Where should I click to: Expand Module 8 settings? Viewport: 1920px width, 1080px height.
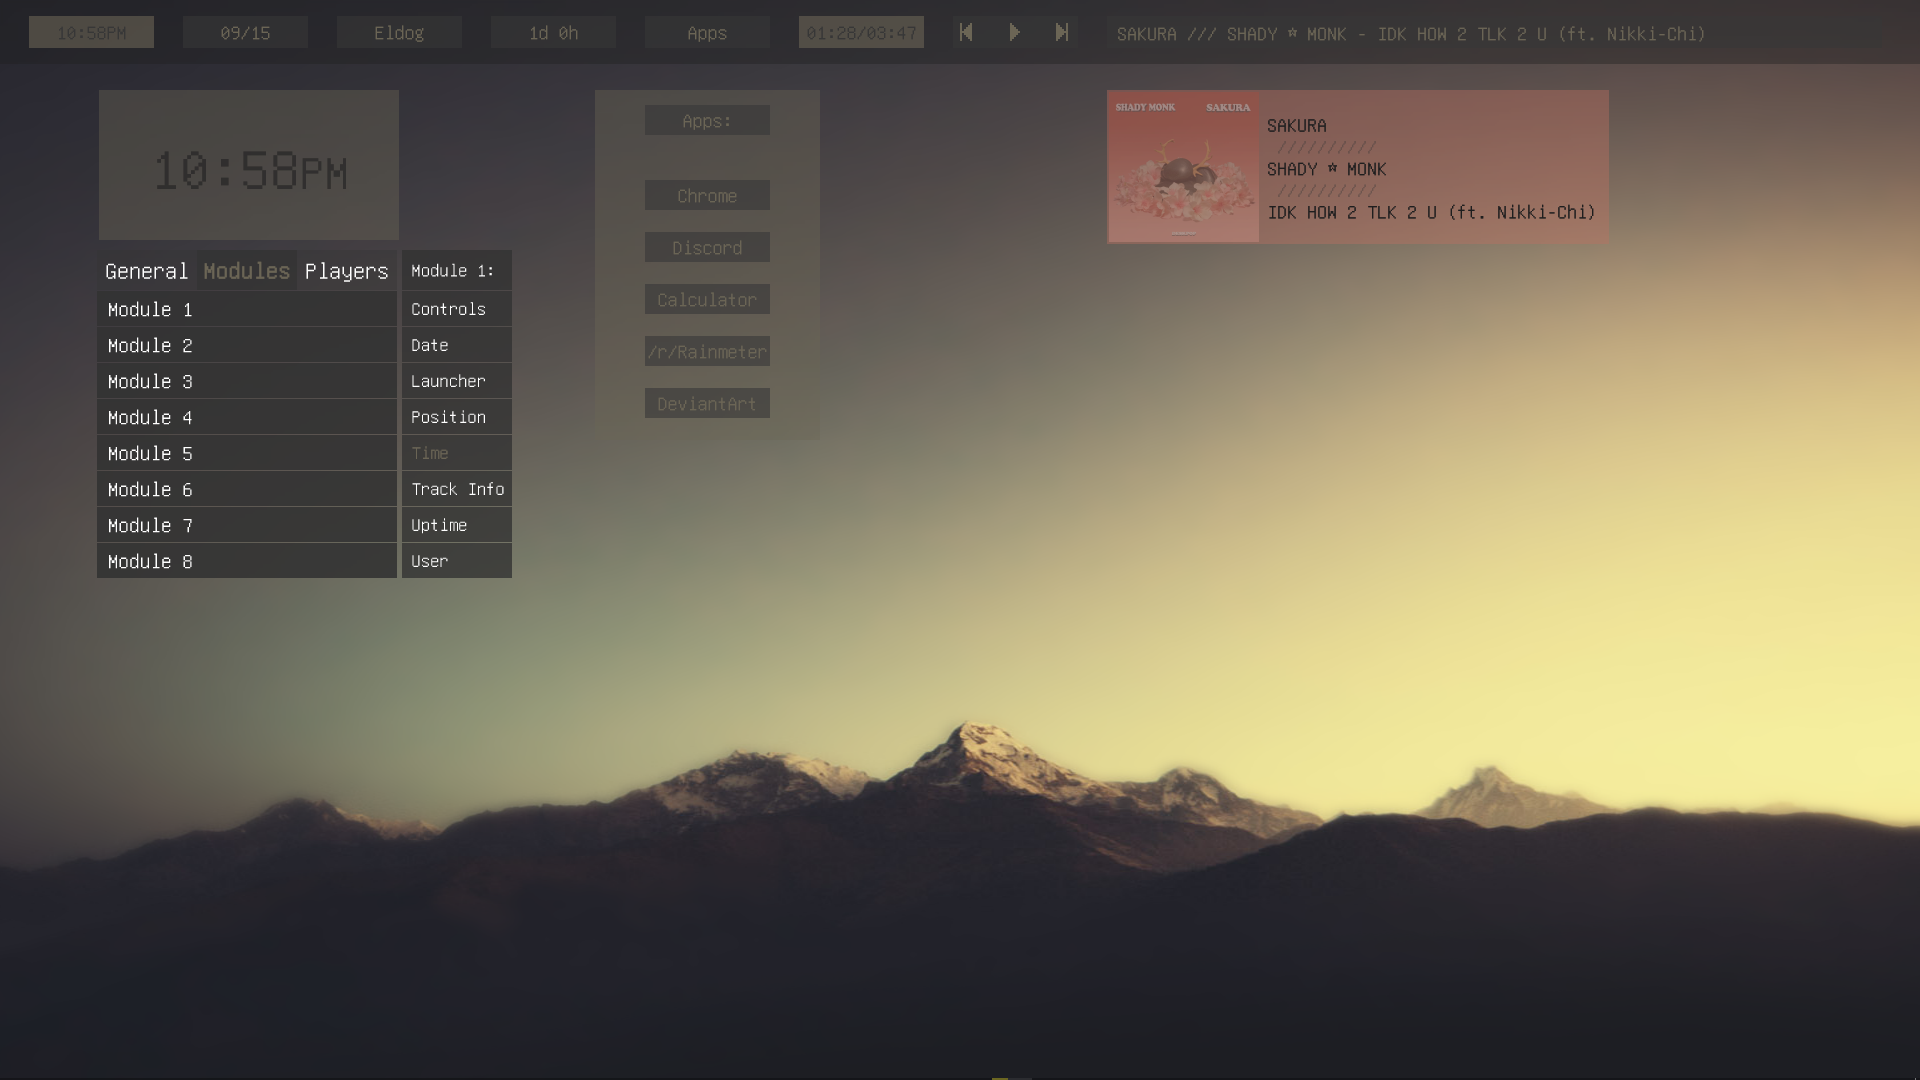[246, 561]
